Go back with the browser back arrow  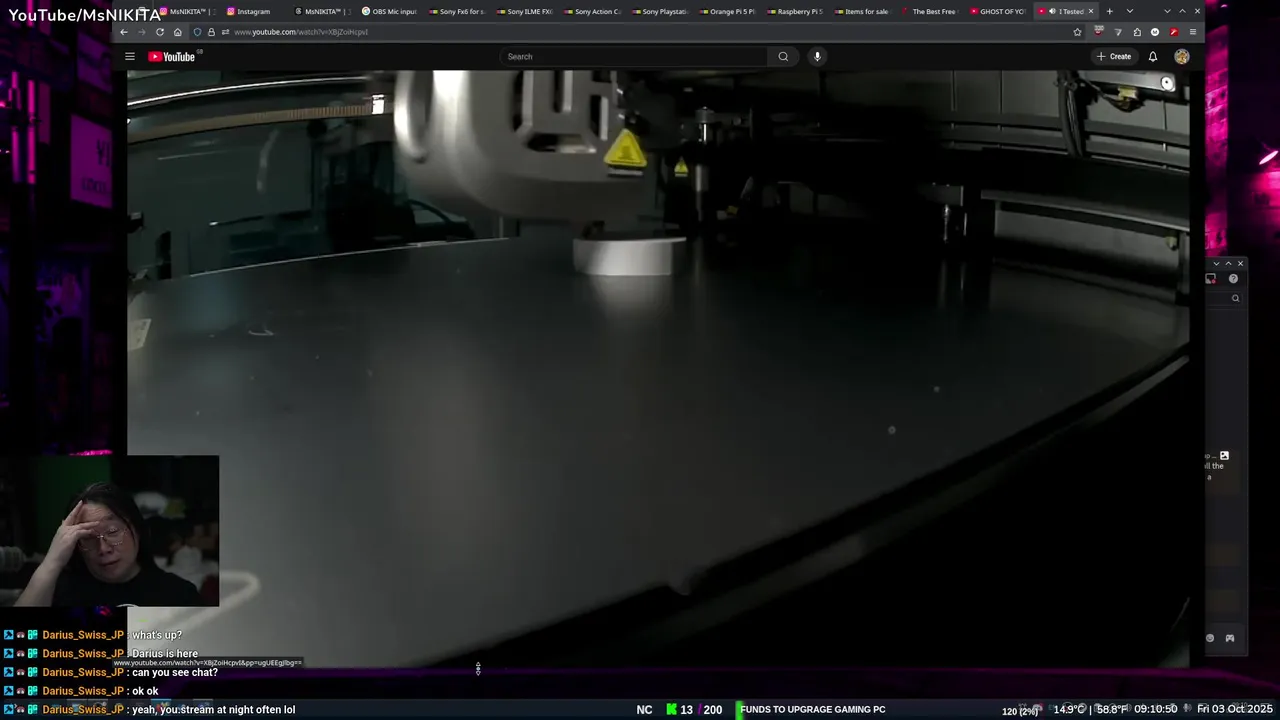[124, 32]
